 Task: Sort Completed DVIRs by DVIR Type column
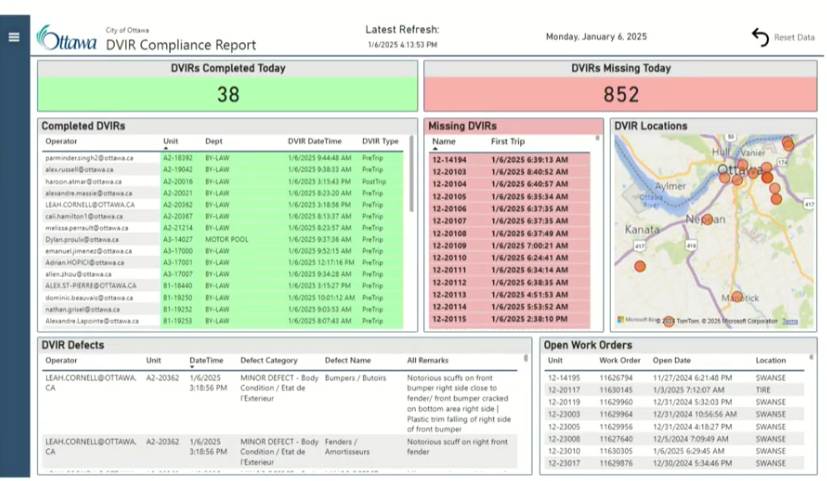point(380,141)
